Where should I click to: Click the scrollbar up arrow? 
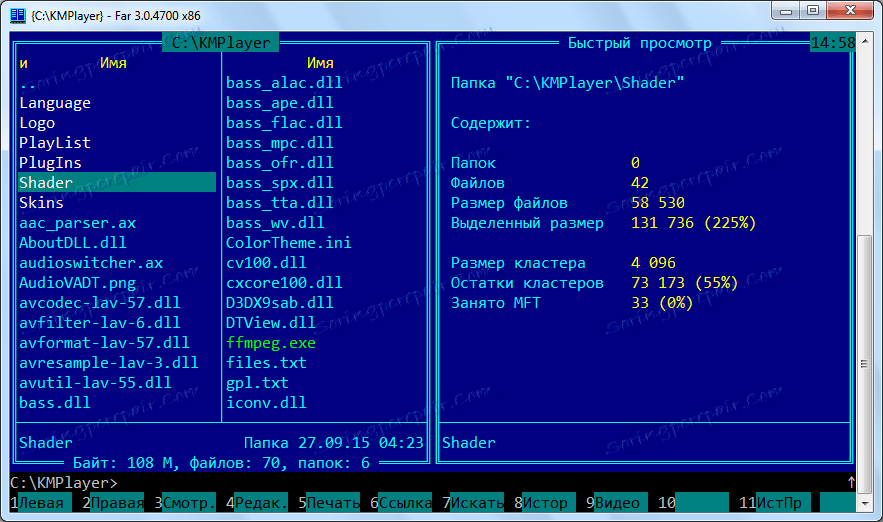pos(864,41)
